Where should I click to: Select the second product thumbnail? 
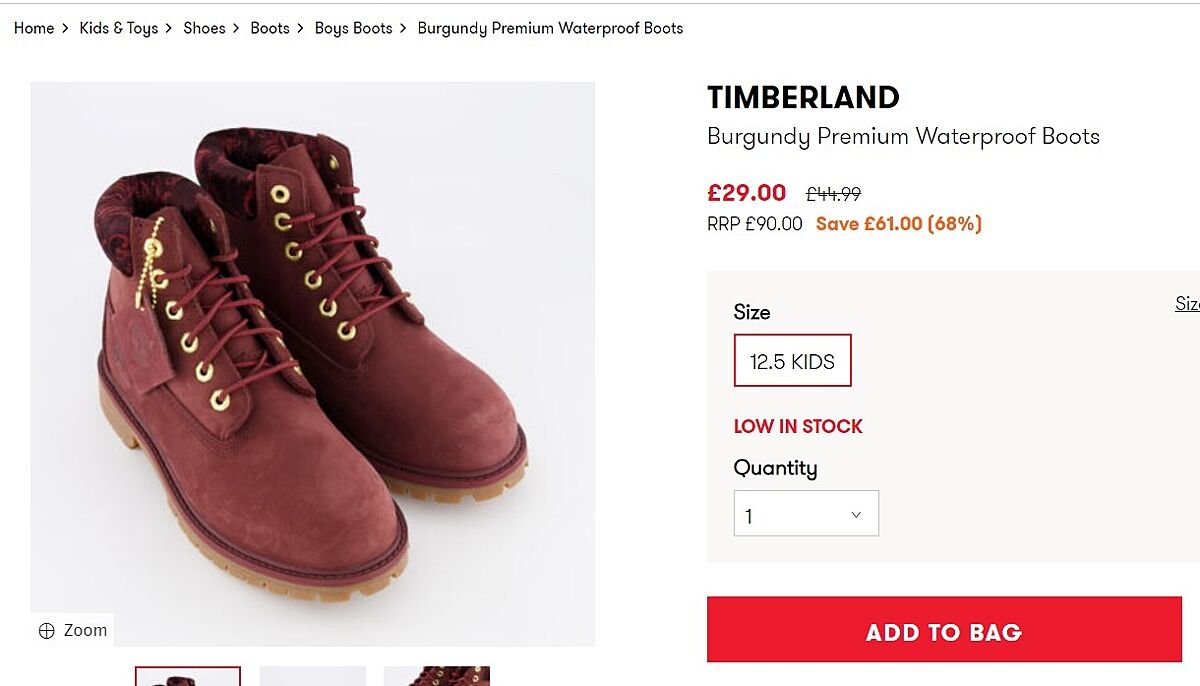312,677
